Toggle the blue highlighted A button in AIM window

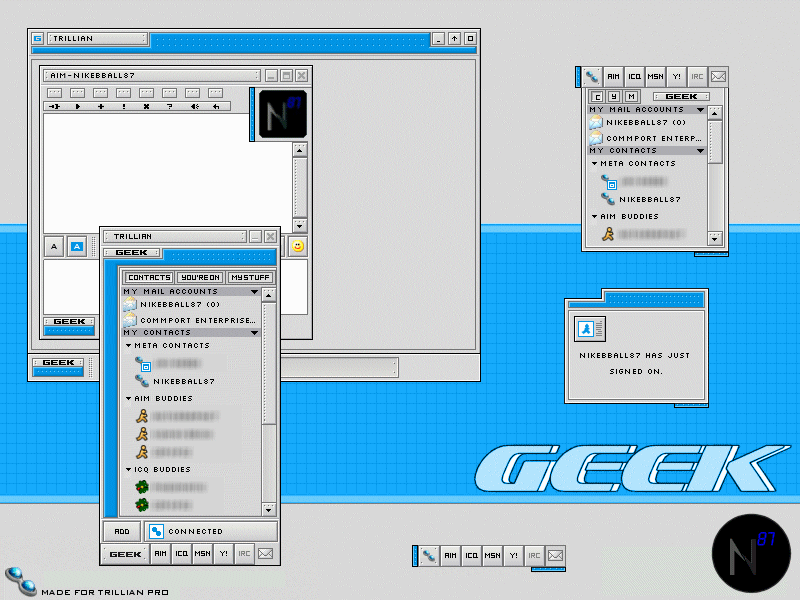click(x=77, y=247)
